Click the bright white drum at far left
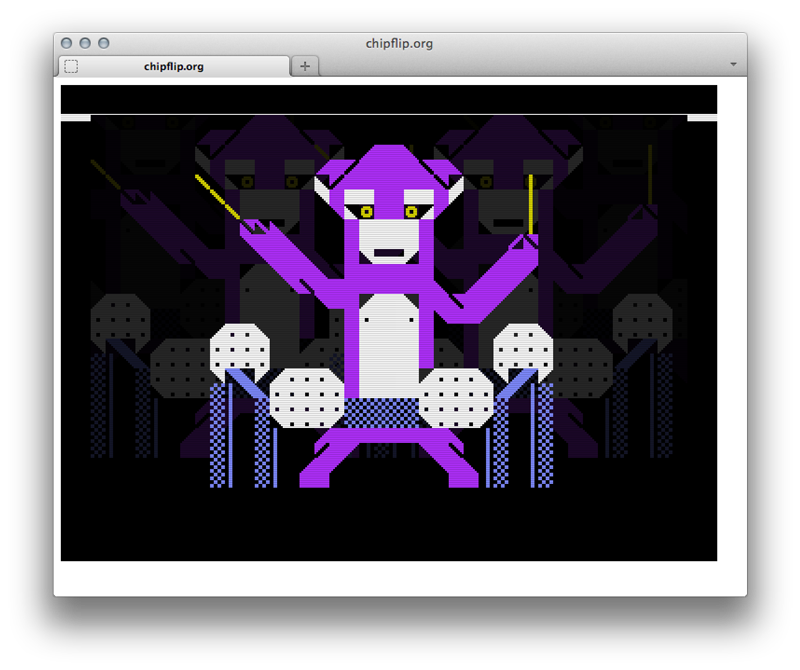Screen dimensions: 800x670 coord(240,350)
